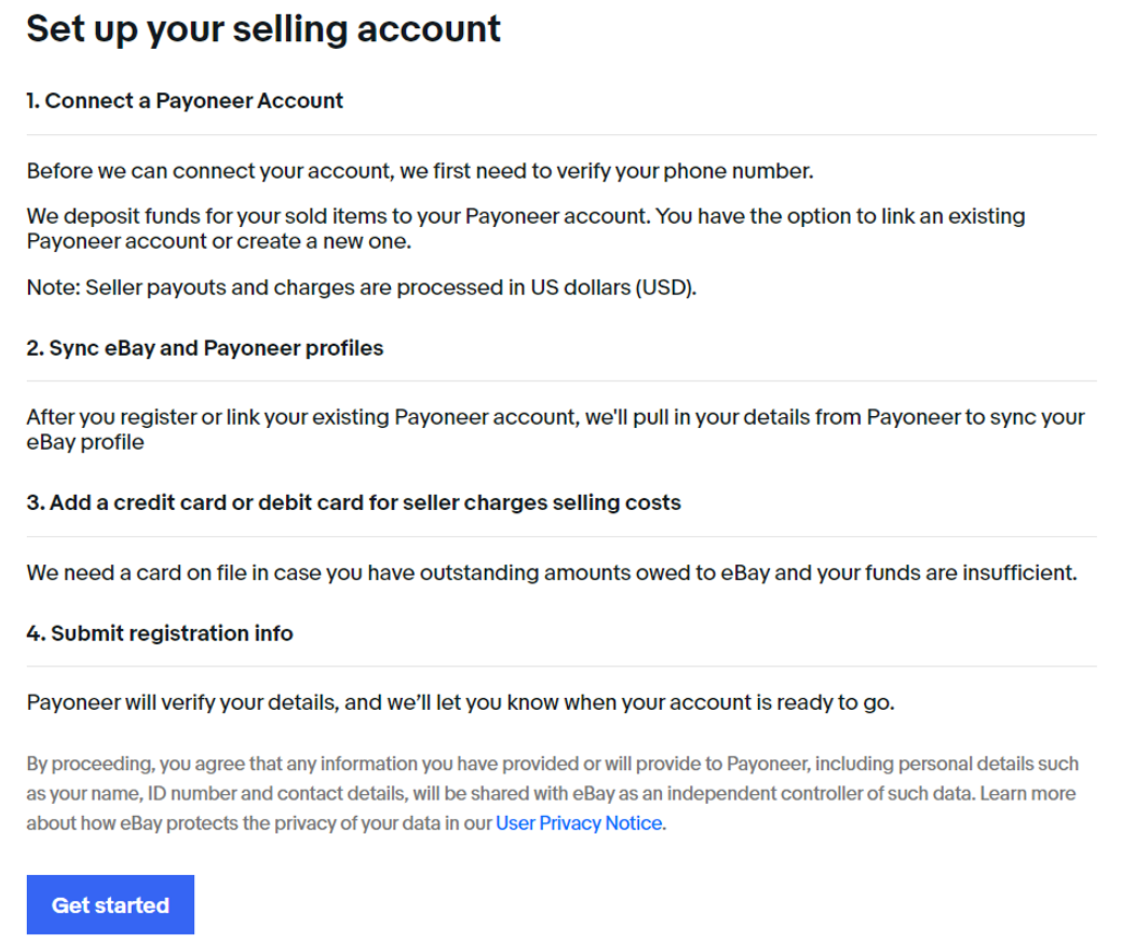Image resolution: width=1124 pixels, height=952 pixels.
Task: Click the 'Sync eBay and Payoneer profiles' heading
Action: [205, 348]
